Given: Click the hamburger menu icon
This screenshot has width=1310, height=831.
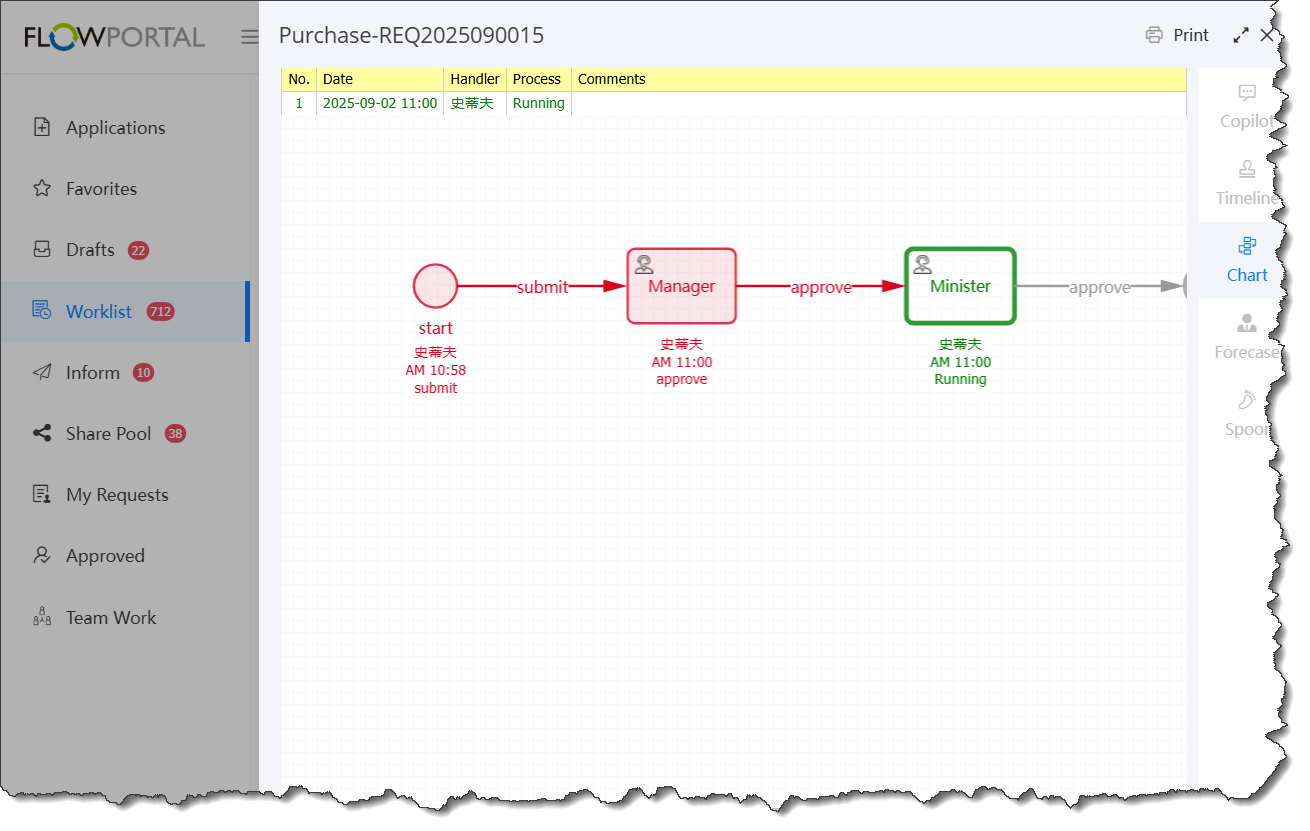Looking at the screenshot, I should [x=249, y=37].
